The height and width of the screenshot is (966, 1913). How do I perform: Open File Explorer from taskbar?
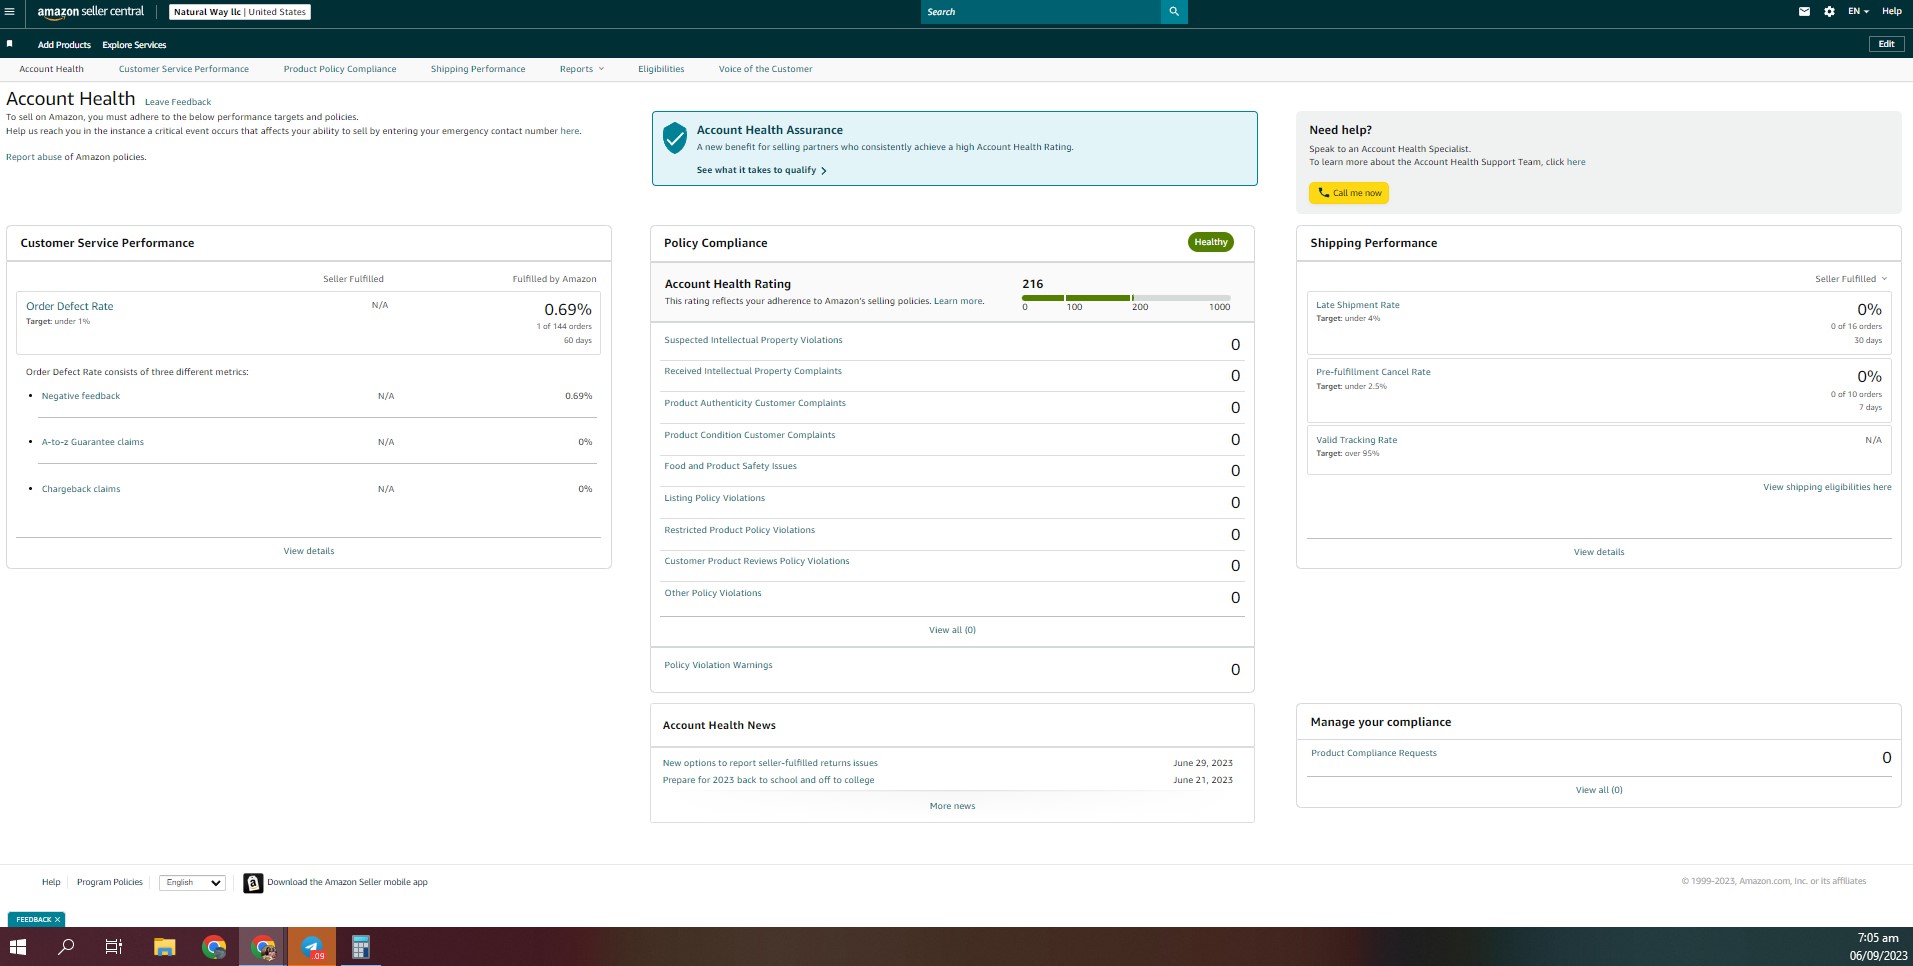pos(164,946)
